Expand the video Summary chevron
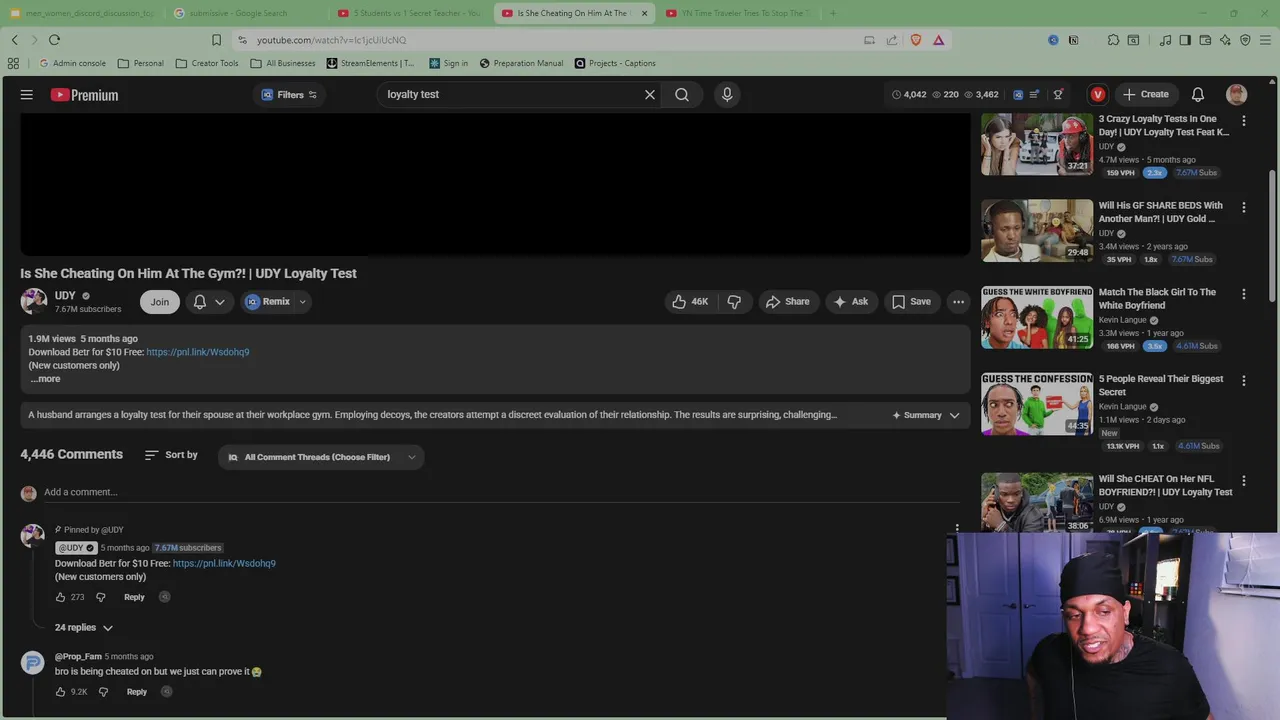 click(954, 415)
